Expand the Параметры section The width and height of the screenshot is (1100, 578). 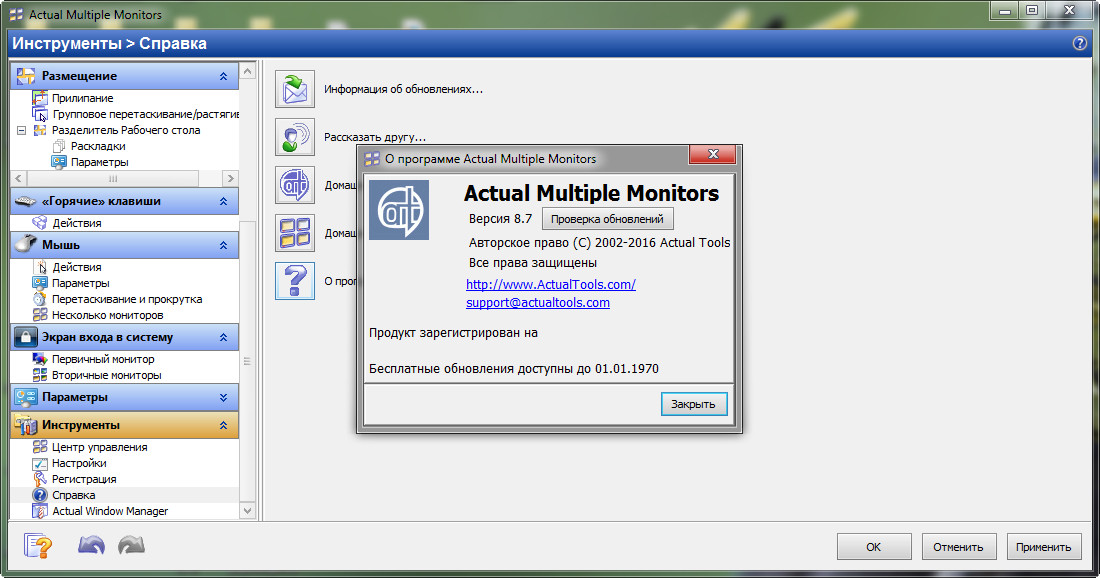point(223,397)
